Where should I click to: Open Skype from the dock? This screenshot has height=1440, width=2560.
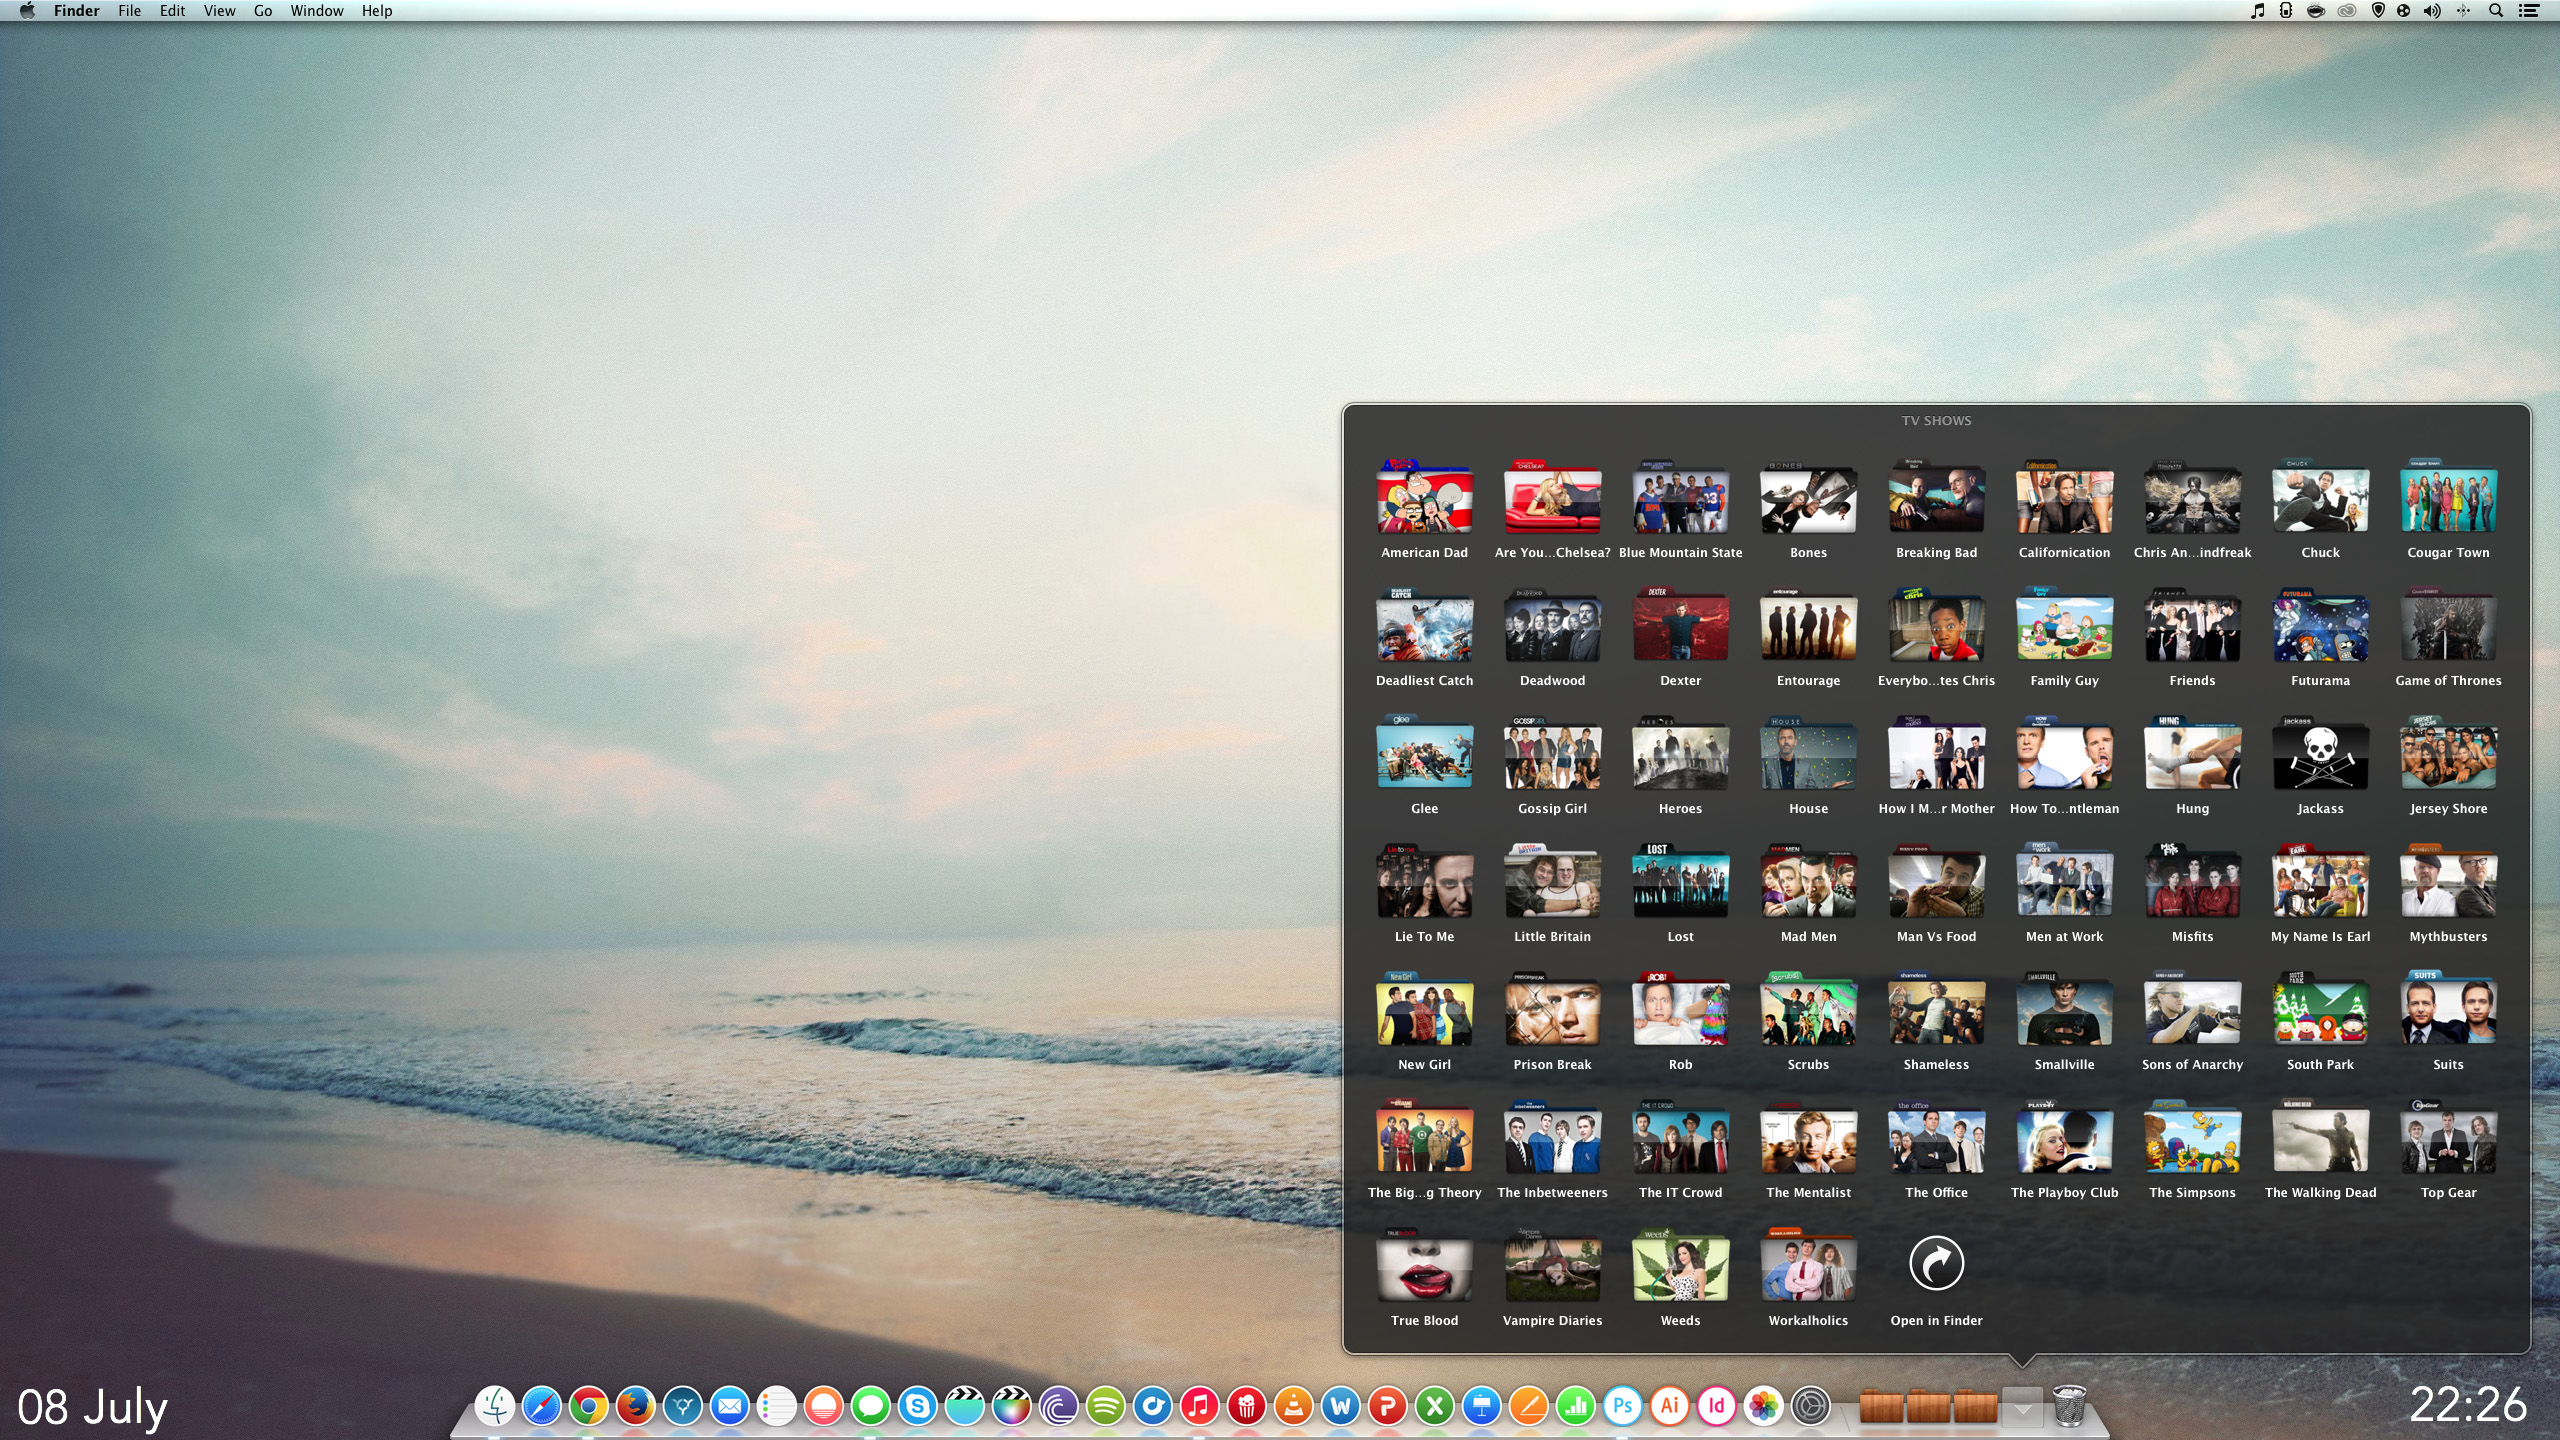click(x=918, y=1406)
